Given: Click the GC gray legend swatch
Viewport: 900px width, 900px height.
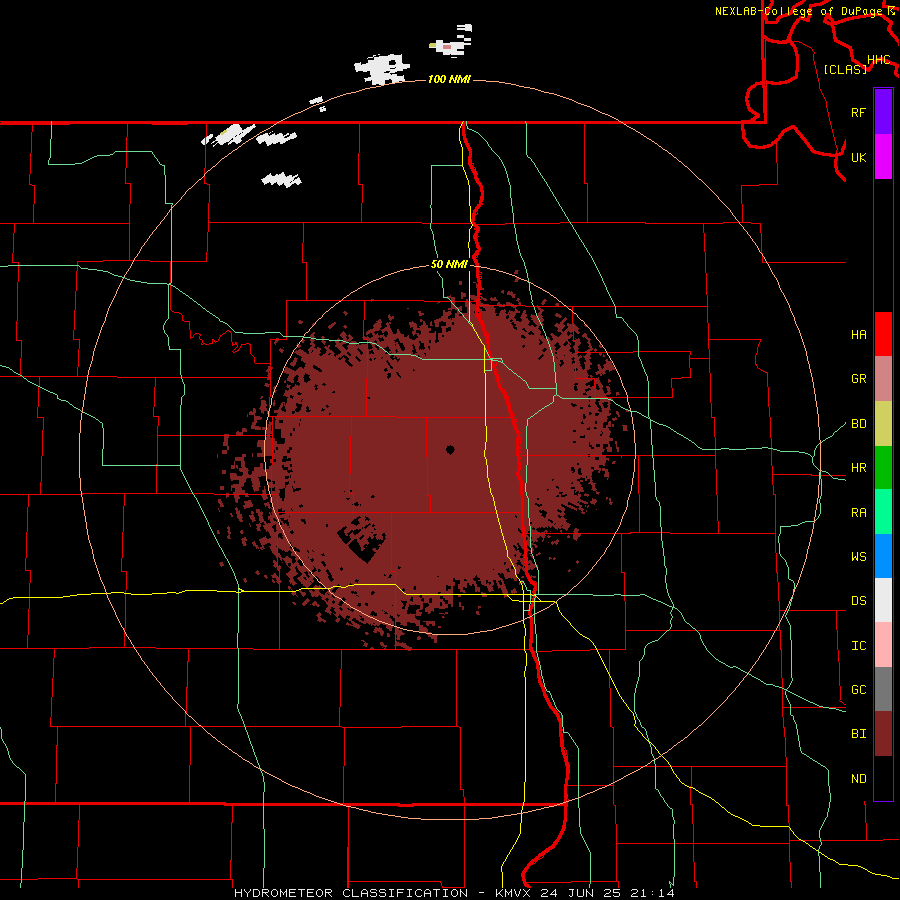Looking at the screenshot, I should 883,689.
